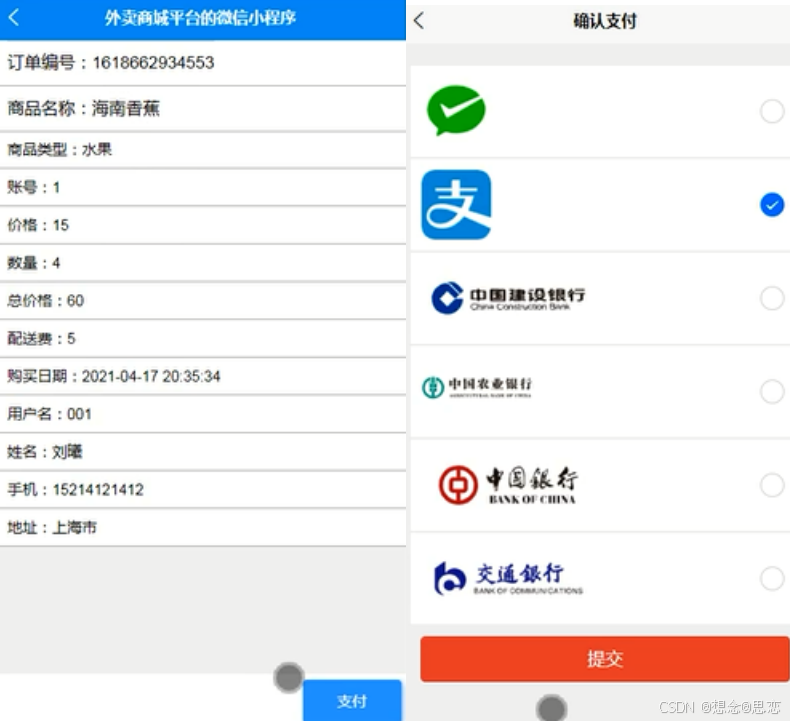Click the 总价格：60 row
Image resolution: width=790 pixels, height=721 pixels.
click(x=203, y=301)
